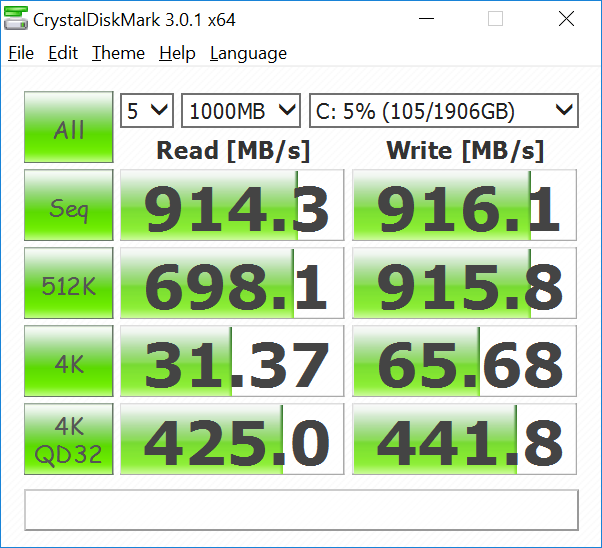Open the Edit menu
Screen dimensions: 602x548
click(x=63, y=53)
